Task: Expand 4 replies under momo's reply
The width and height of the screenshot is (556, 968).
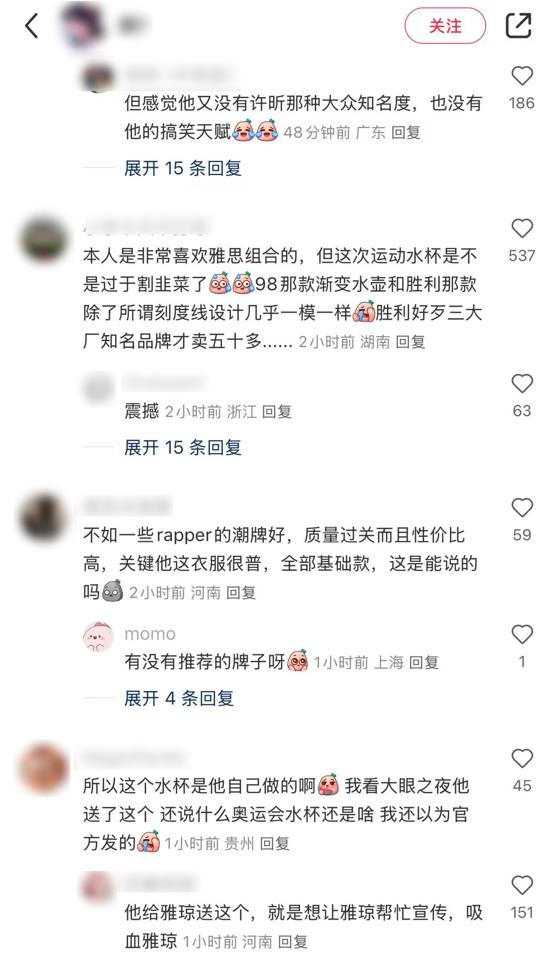Action: tap(179, 698)
